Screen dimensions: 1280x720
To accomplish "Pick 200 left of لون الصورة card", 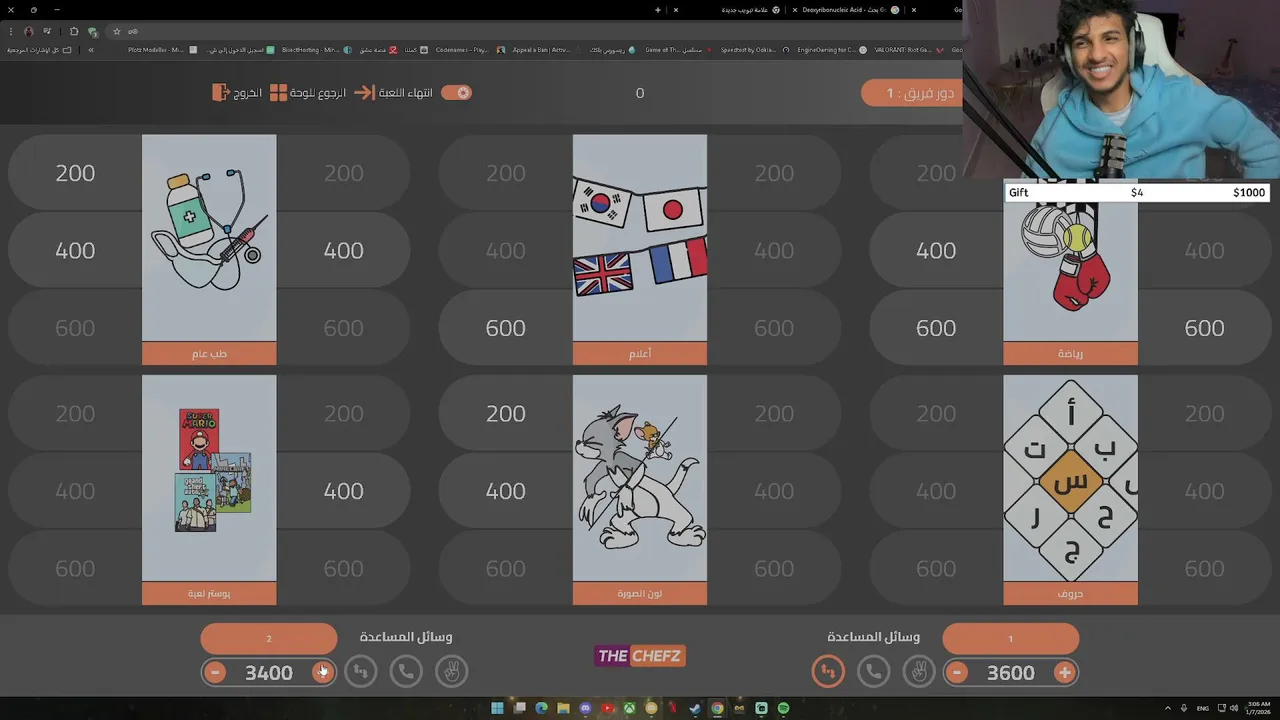I will coord(505,413).
